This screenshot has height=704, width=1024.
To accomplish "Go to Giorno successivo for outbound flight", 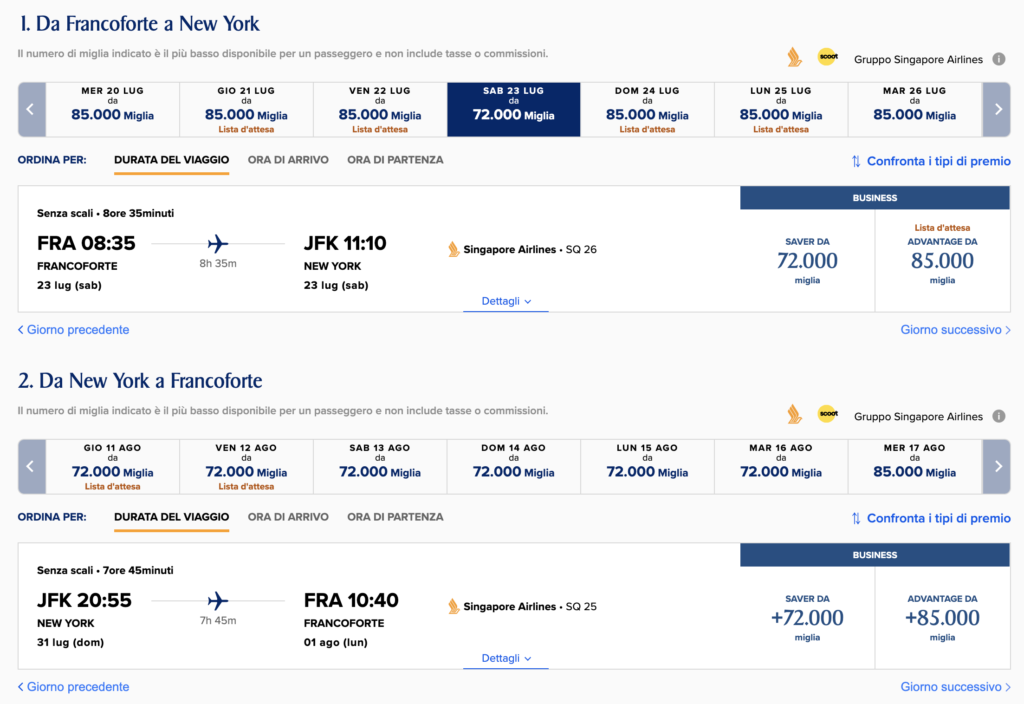I will [955, 330].
